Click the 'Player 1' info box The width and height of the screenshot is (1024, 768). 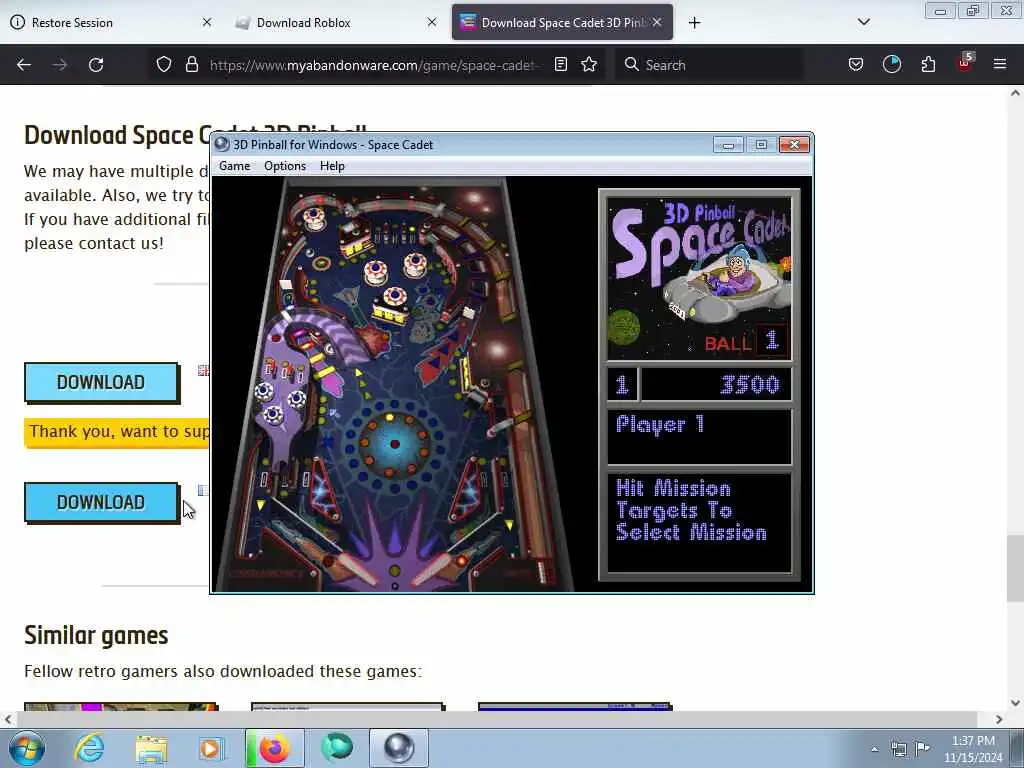pos(699,436)
